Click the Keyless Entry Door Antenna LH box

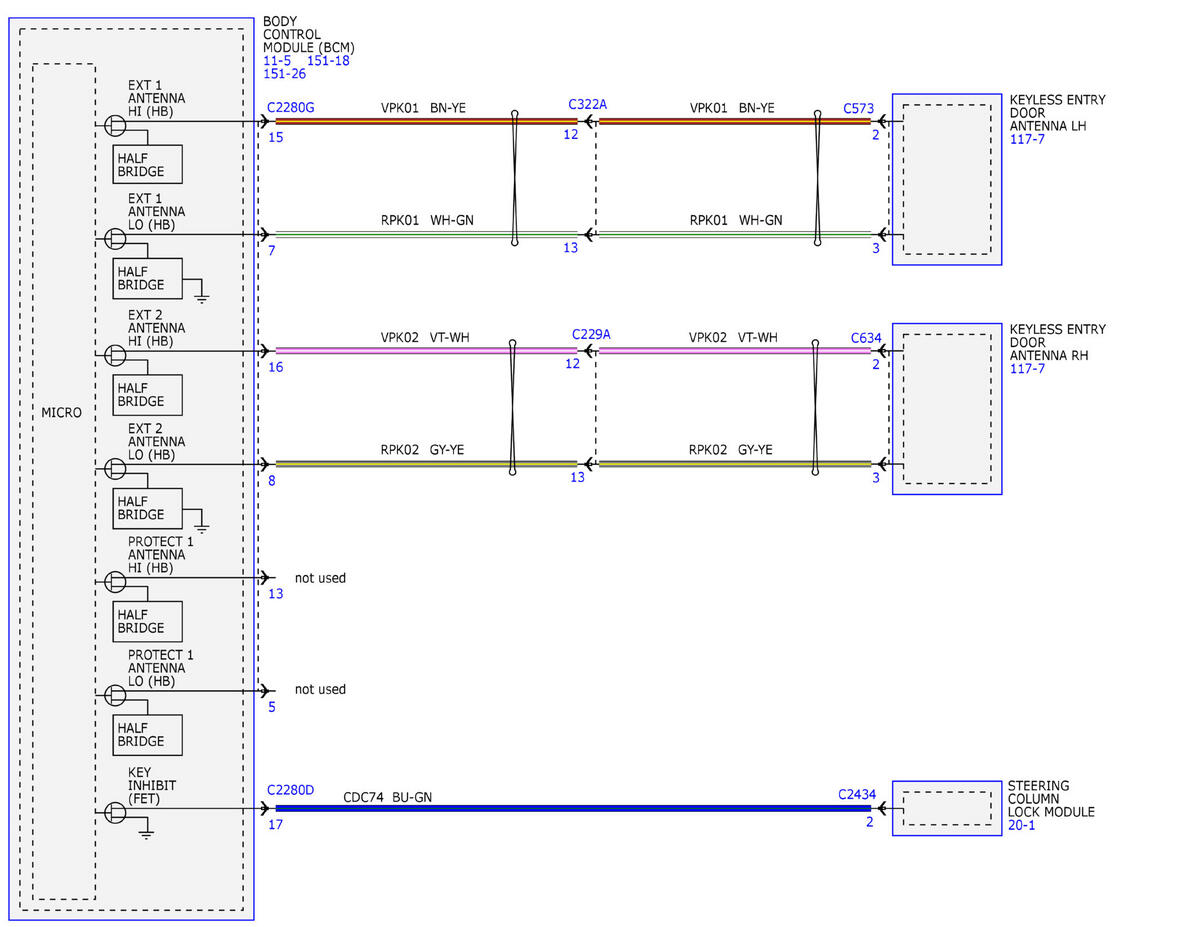[x=947, y=180]
